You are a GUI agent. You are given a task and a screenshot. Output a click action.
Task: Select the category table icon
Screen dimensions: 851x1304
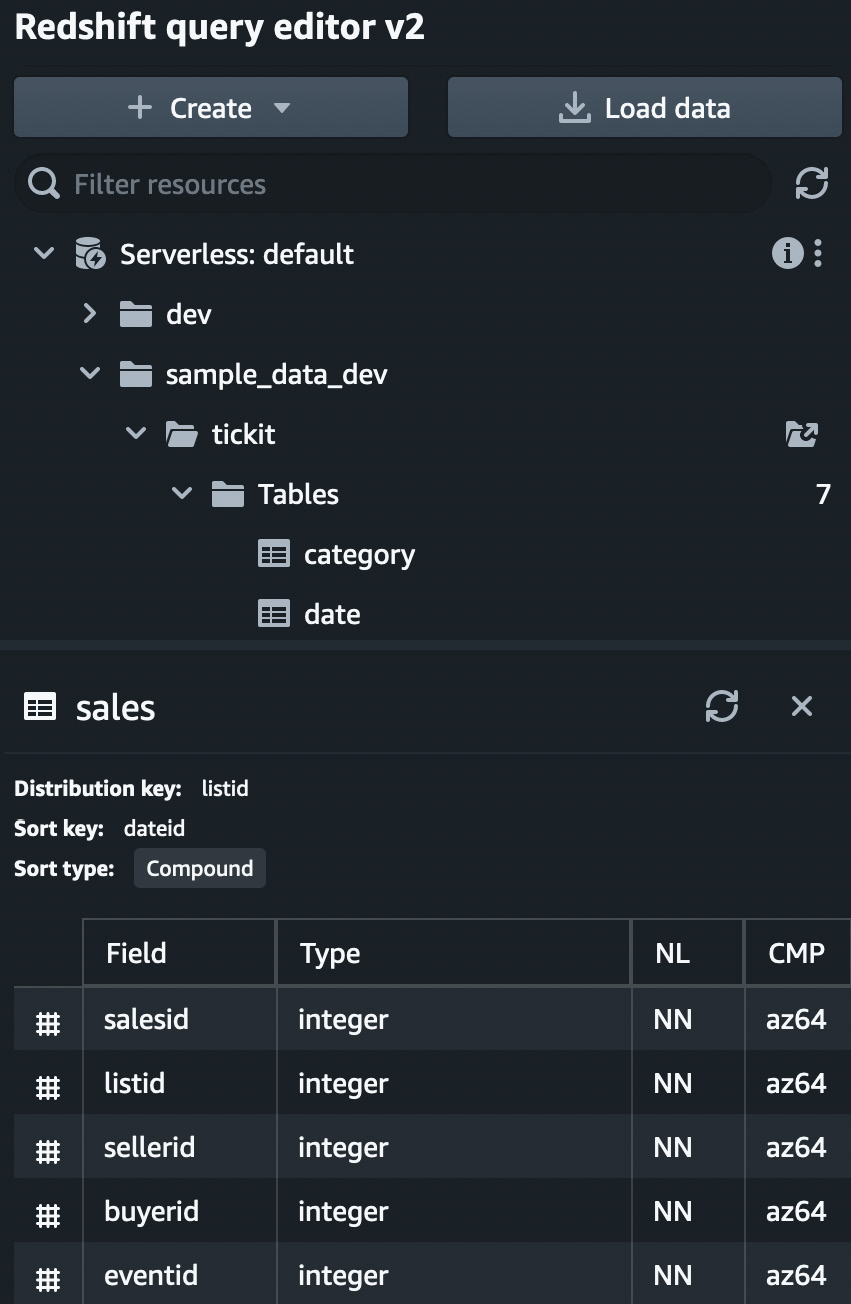tap(274, 554)
